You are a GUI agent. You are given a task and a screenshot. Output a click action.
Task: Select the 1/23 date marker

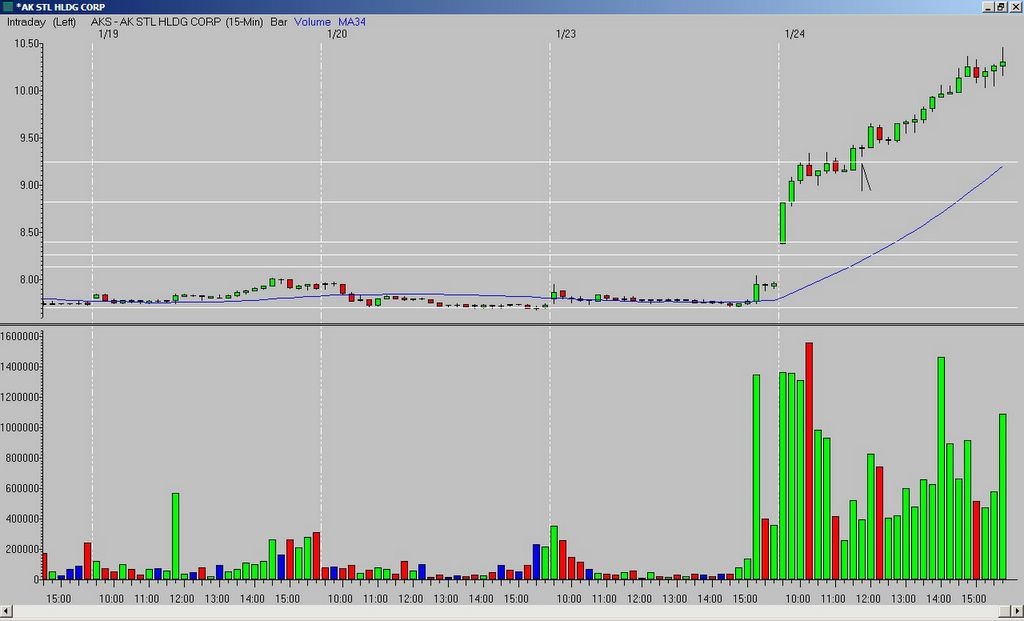(566, 34)
